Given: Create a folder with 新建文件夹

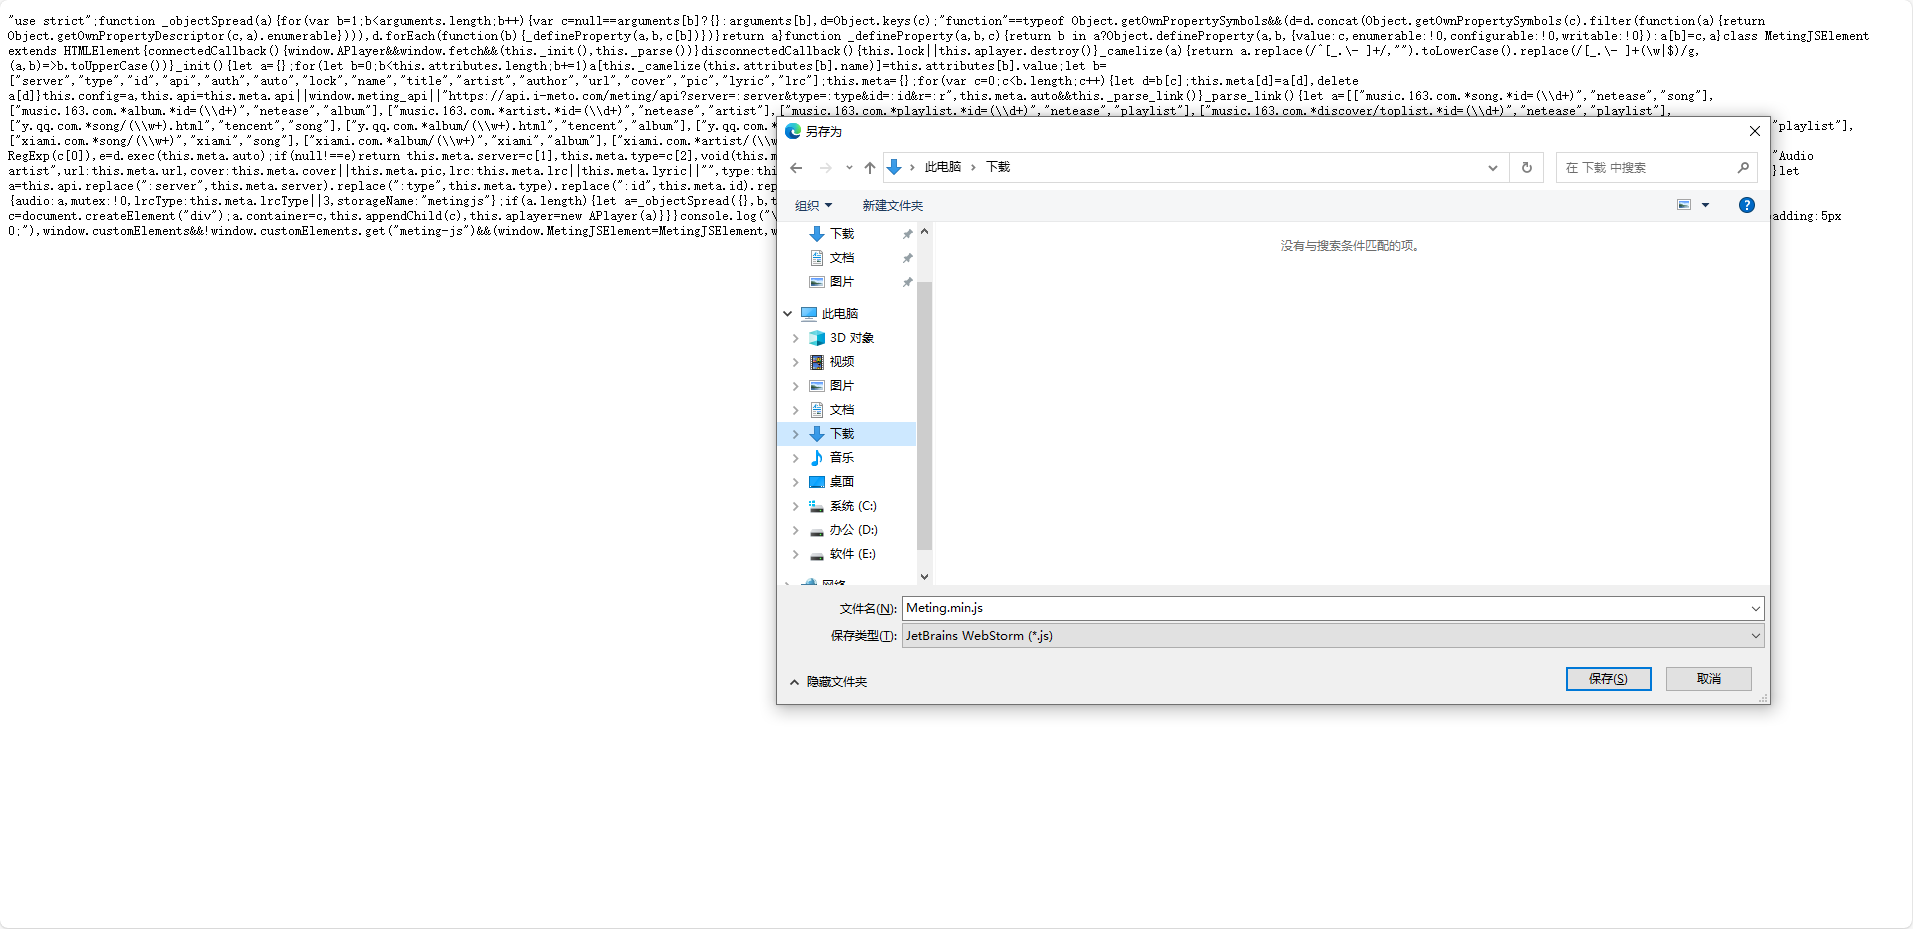Looking at the screenshot, I should [x=893, y=206].
